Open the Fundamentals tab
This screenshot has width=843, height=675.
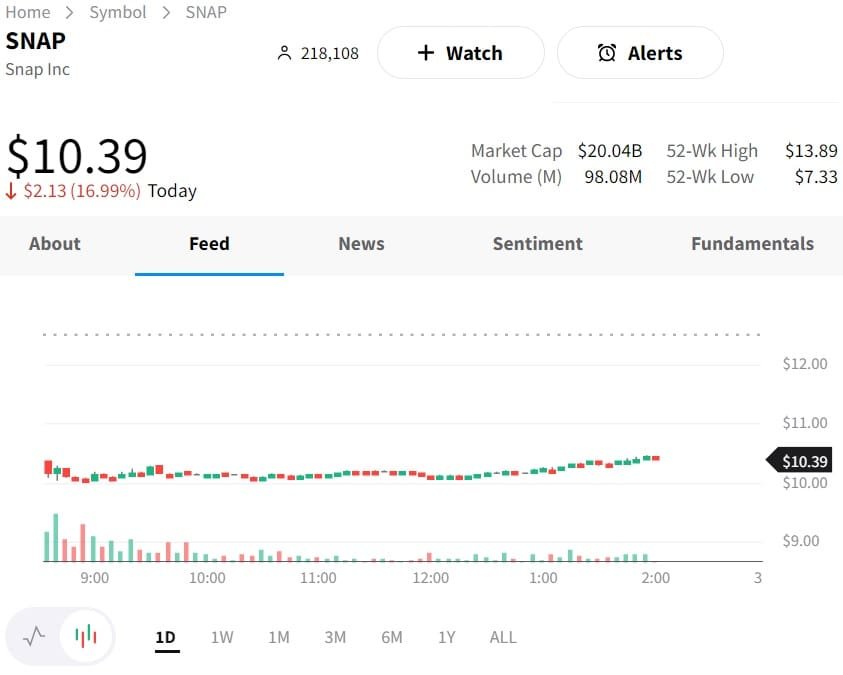point(752,243)
